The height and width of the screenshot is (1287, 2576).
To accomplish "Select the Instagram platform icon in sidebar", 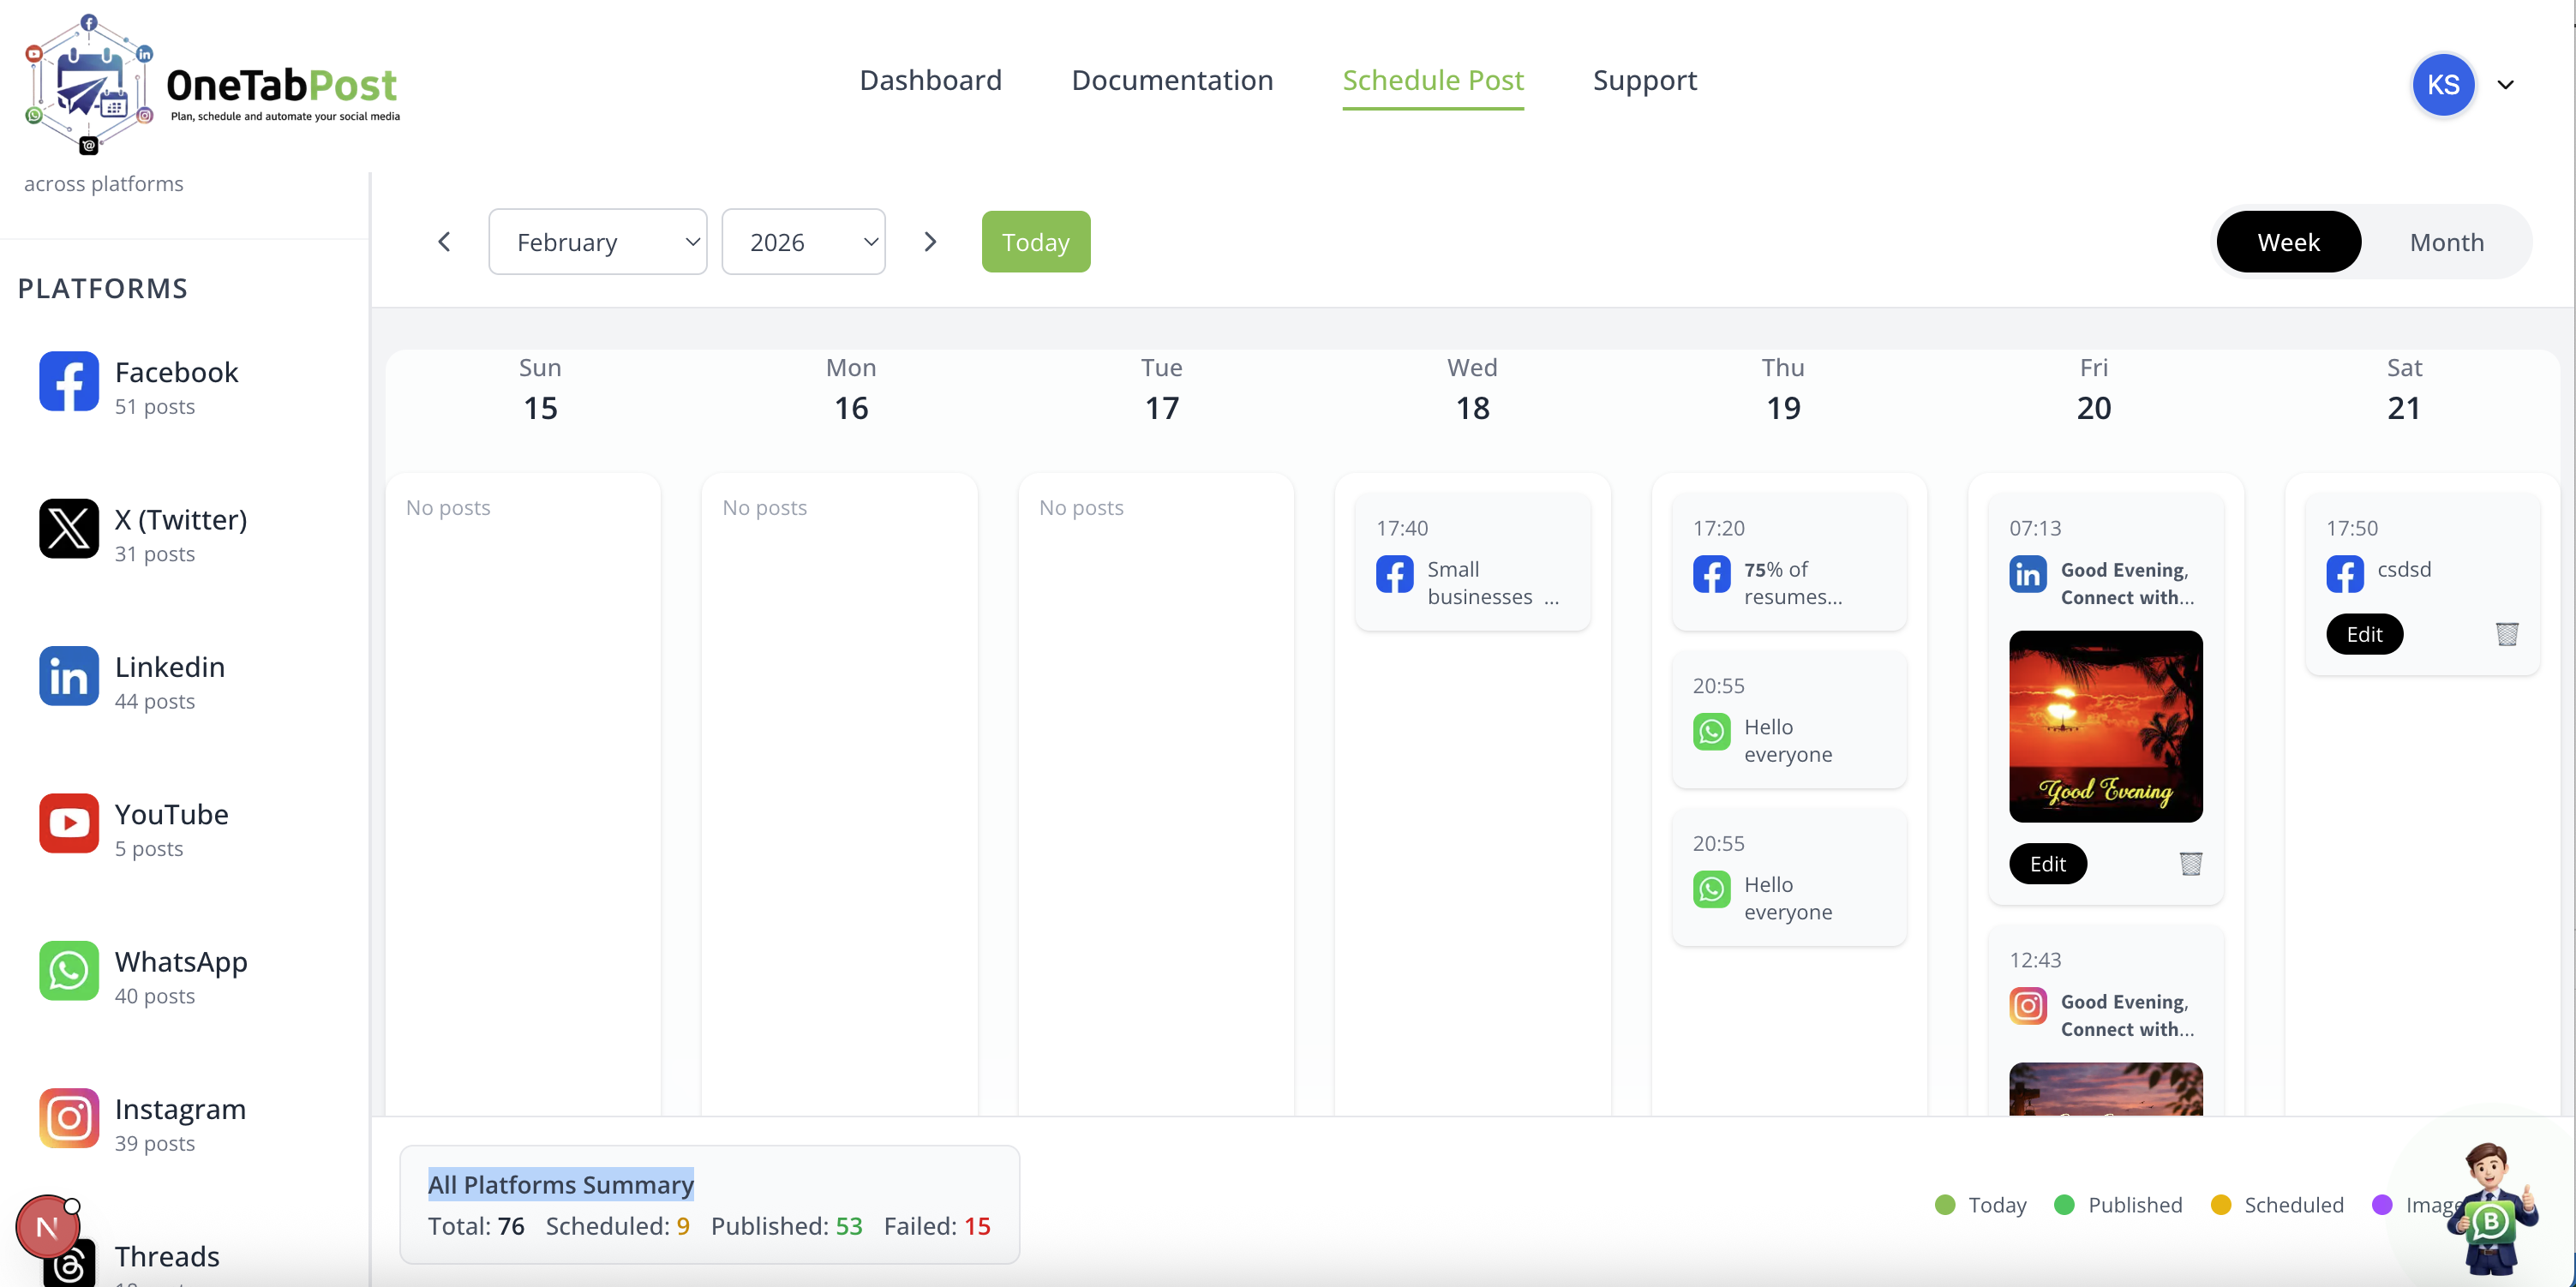I will pos(69,1118).
